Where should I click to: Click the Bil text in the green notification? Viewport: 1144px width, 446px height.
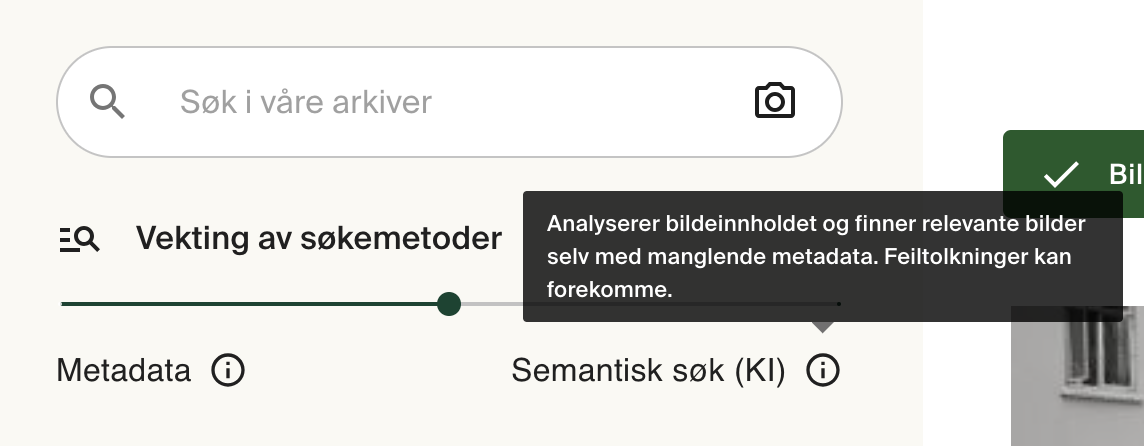(1125, 175)
